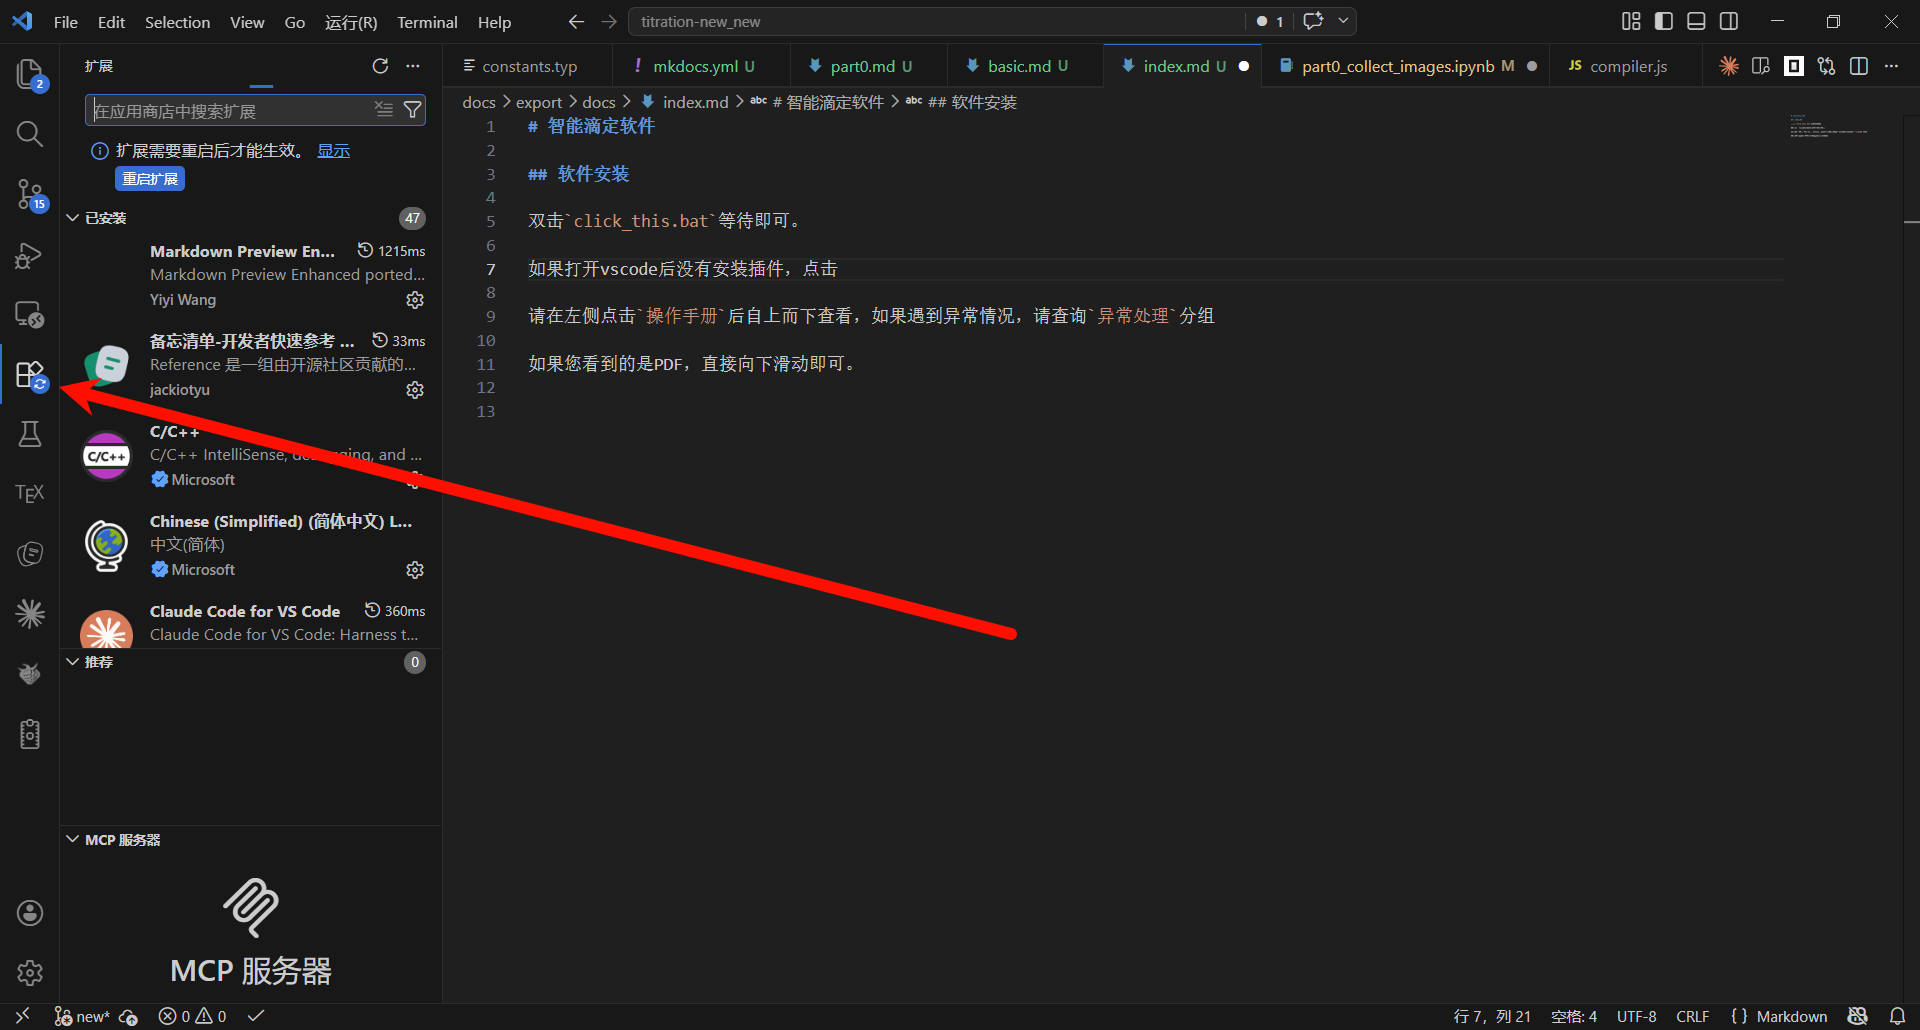Select the C/C++ extension entry

pos(251,456)
